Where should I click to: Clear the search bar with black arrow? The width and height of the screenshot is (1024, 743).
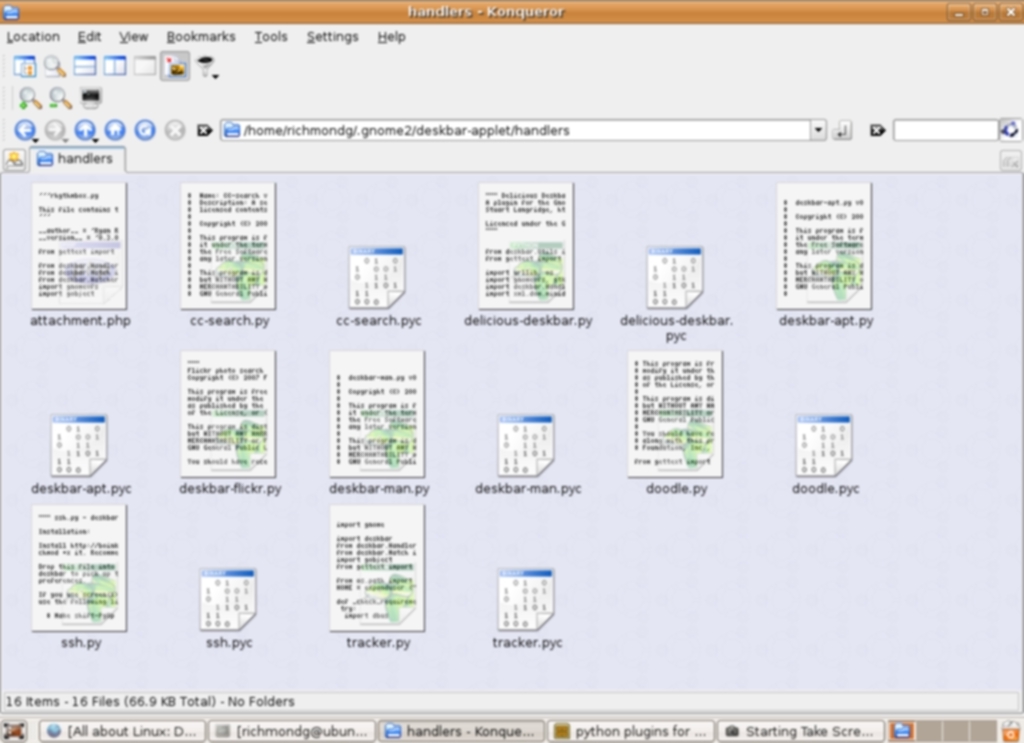click(x=877, y=131)
